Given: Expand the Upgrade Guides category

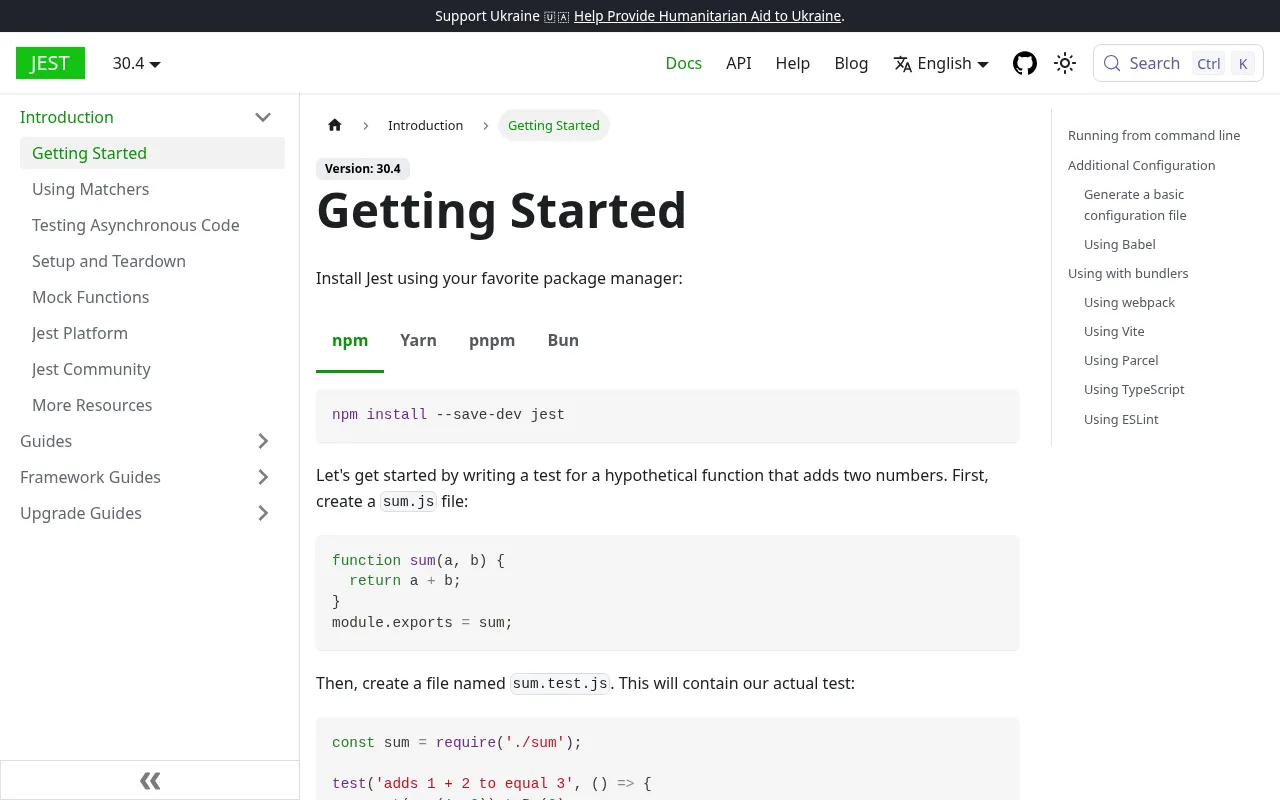Looking at the screenshot, I should pyautogui.click(x=263, y=513).
